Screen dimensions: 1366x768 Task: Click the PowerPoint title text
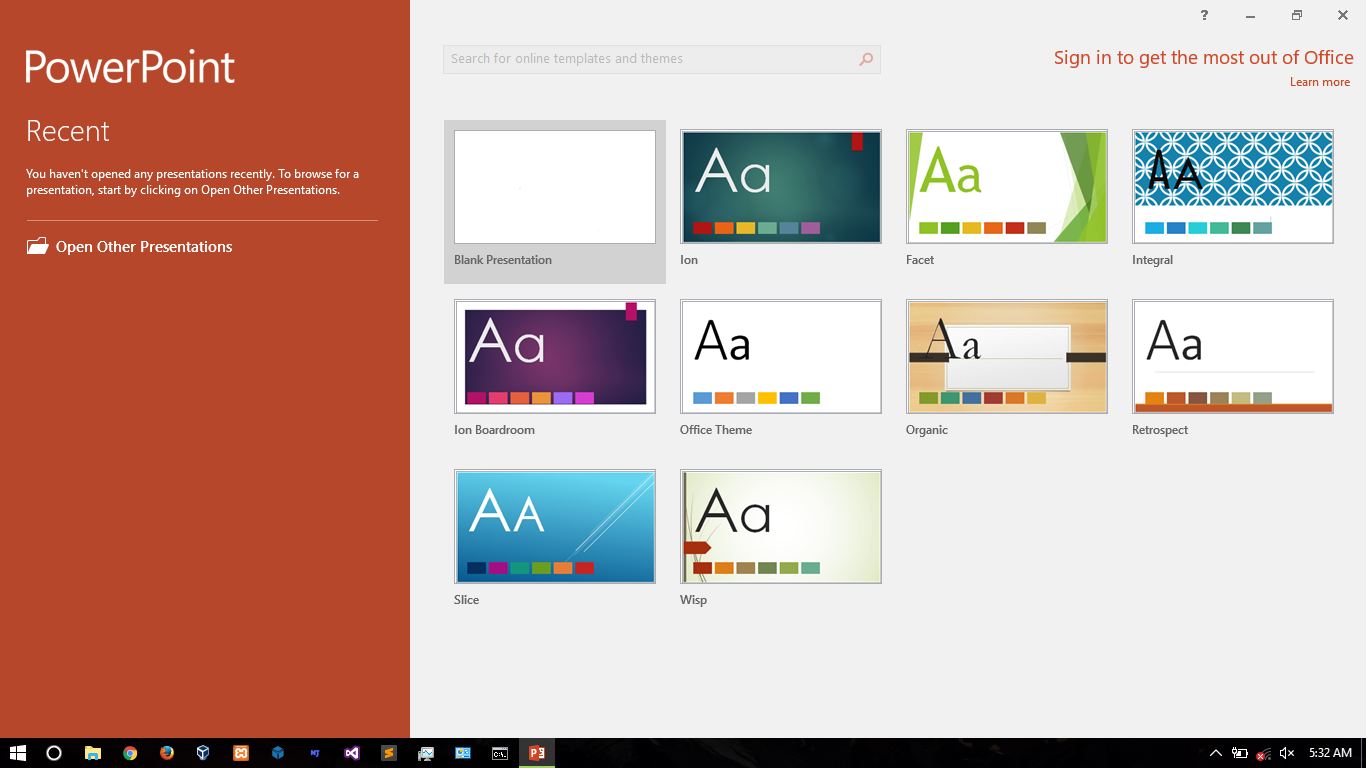(130, 67)
